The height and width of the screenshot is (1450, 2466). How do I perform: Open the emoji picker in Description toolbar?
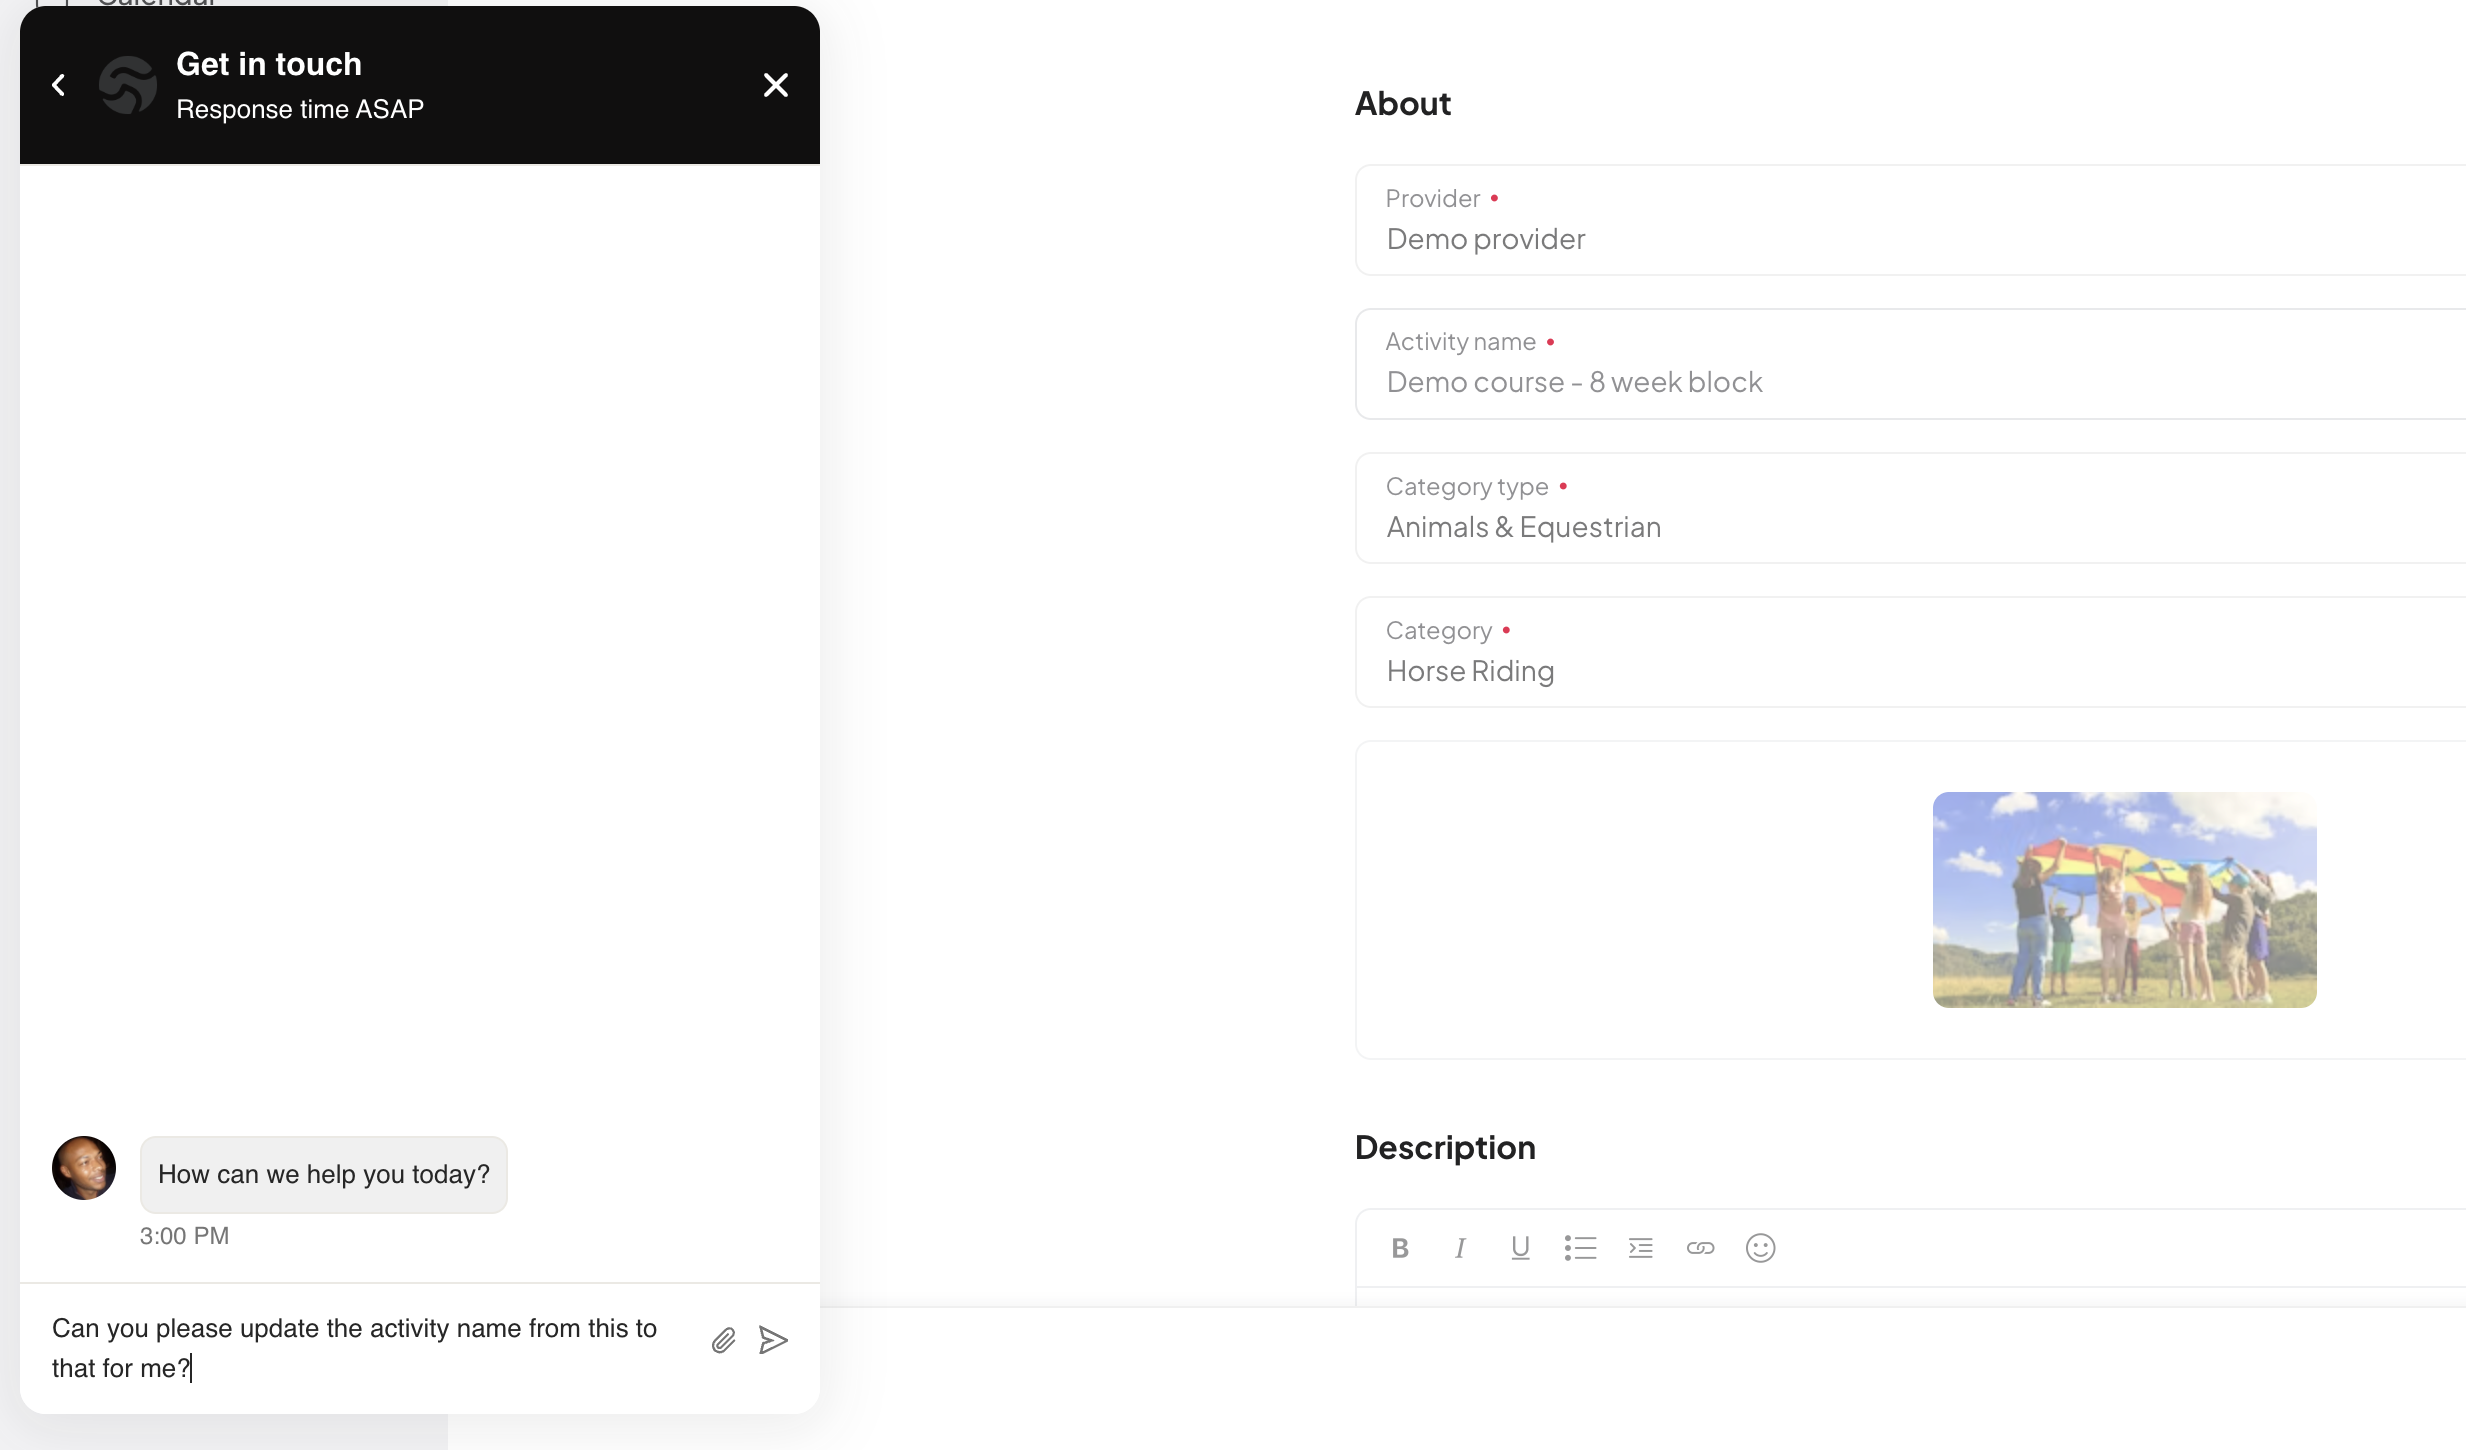click(x=1760, y=1248)
